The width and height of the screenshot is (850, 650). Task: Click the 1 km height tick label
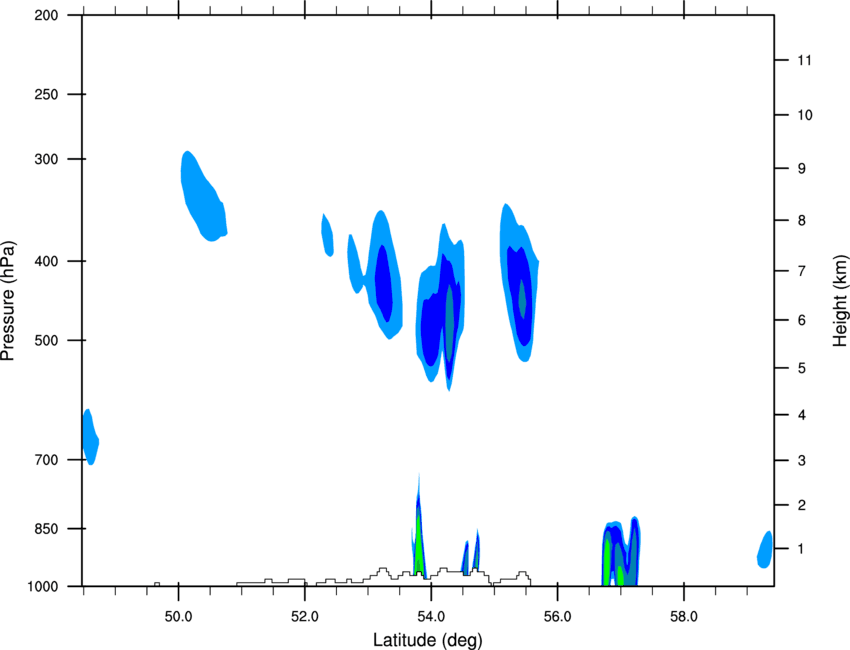(x=801, y=549)
